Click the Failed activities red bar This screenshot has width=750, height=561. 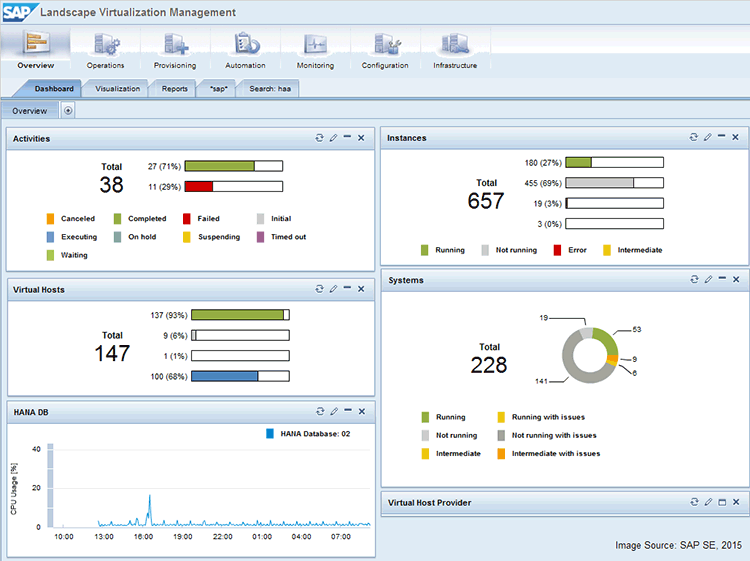tap(199, 186)
